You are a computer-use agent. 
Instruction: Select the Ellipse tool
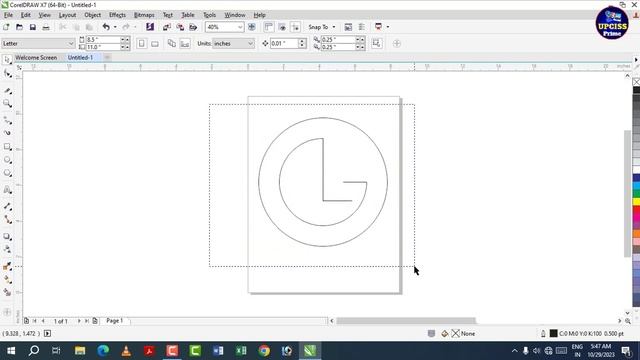click(x=7, y=160)
